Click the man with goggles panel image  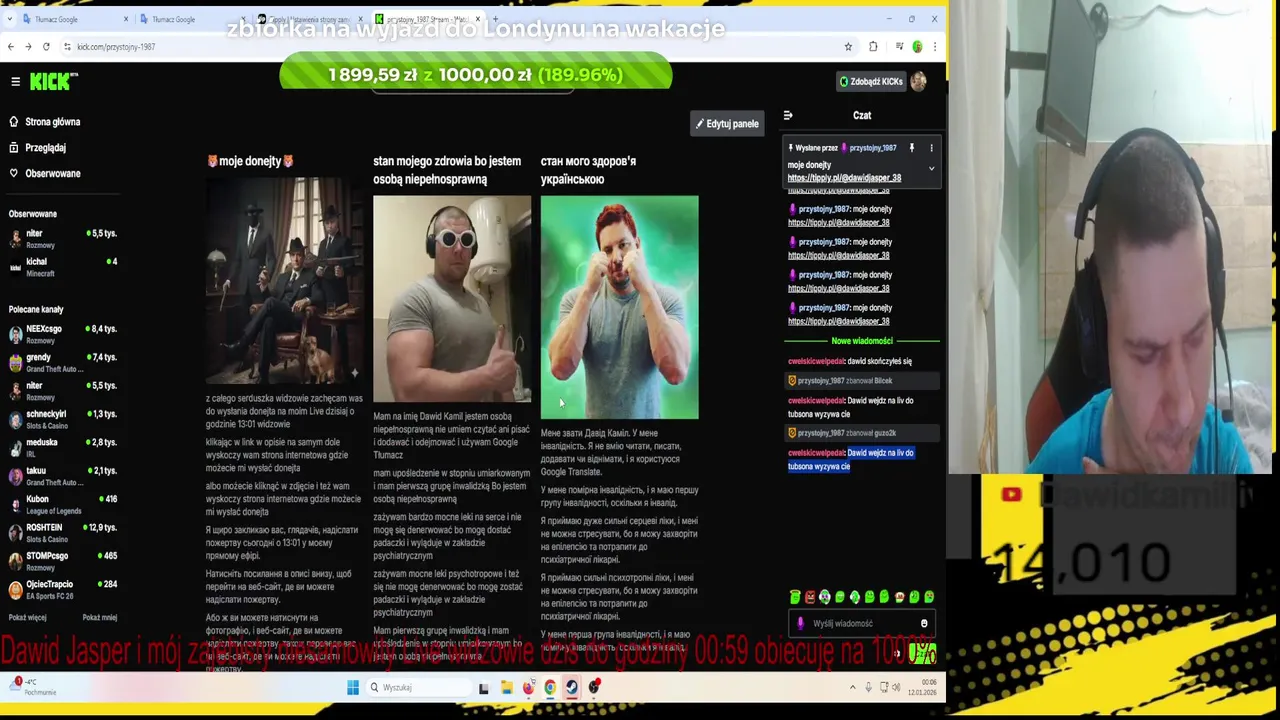(452, 299)
